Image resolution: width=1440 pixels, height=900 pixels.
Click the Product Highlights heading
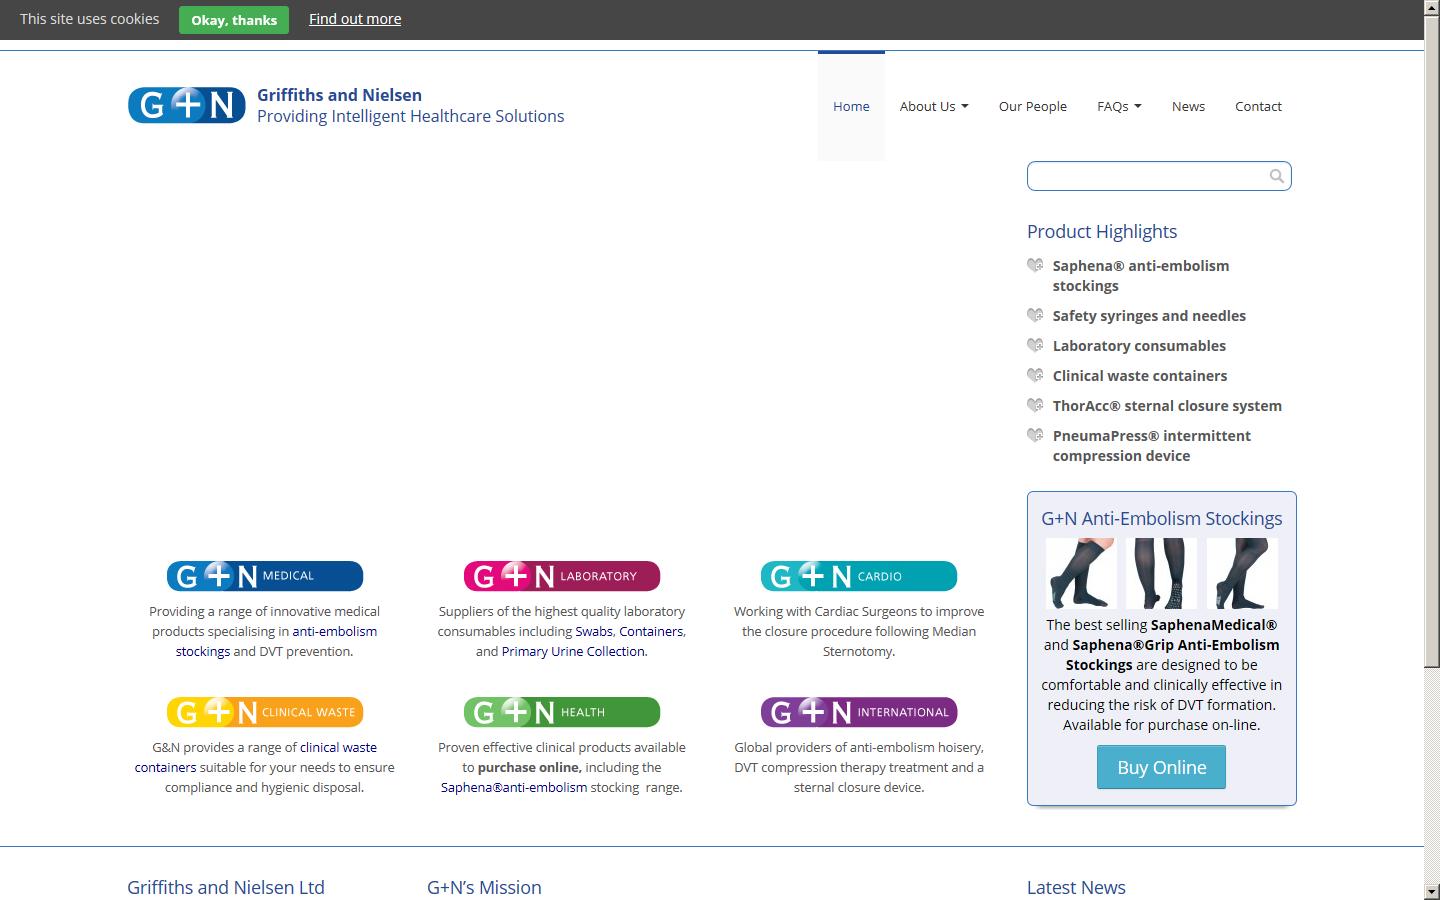(x=1102, y=231)
